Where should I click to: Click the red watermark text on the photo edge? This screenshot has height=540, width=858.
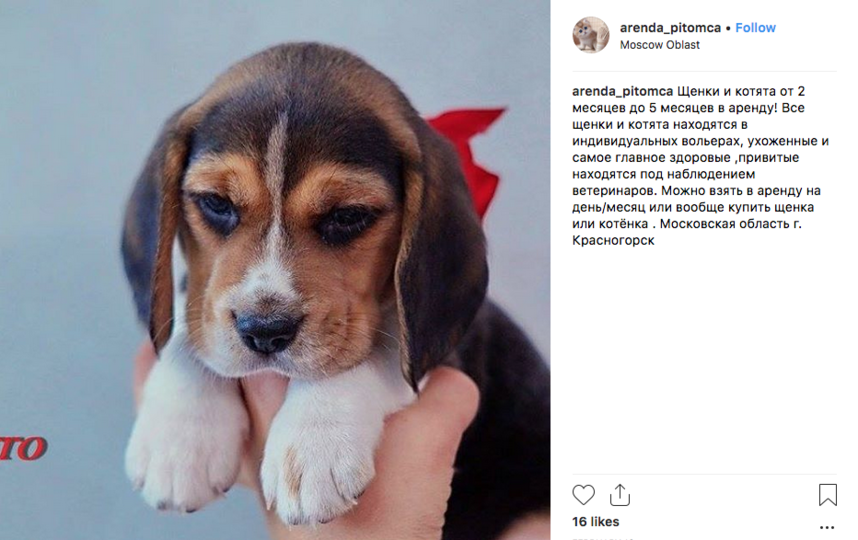(x=23, y=448)
